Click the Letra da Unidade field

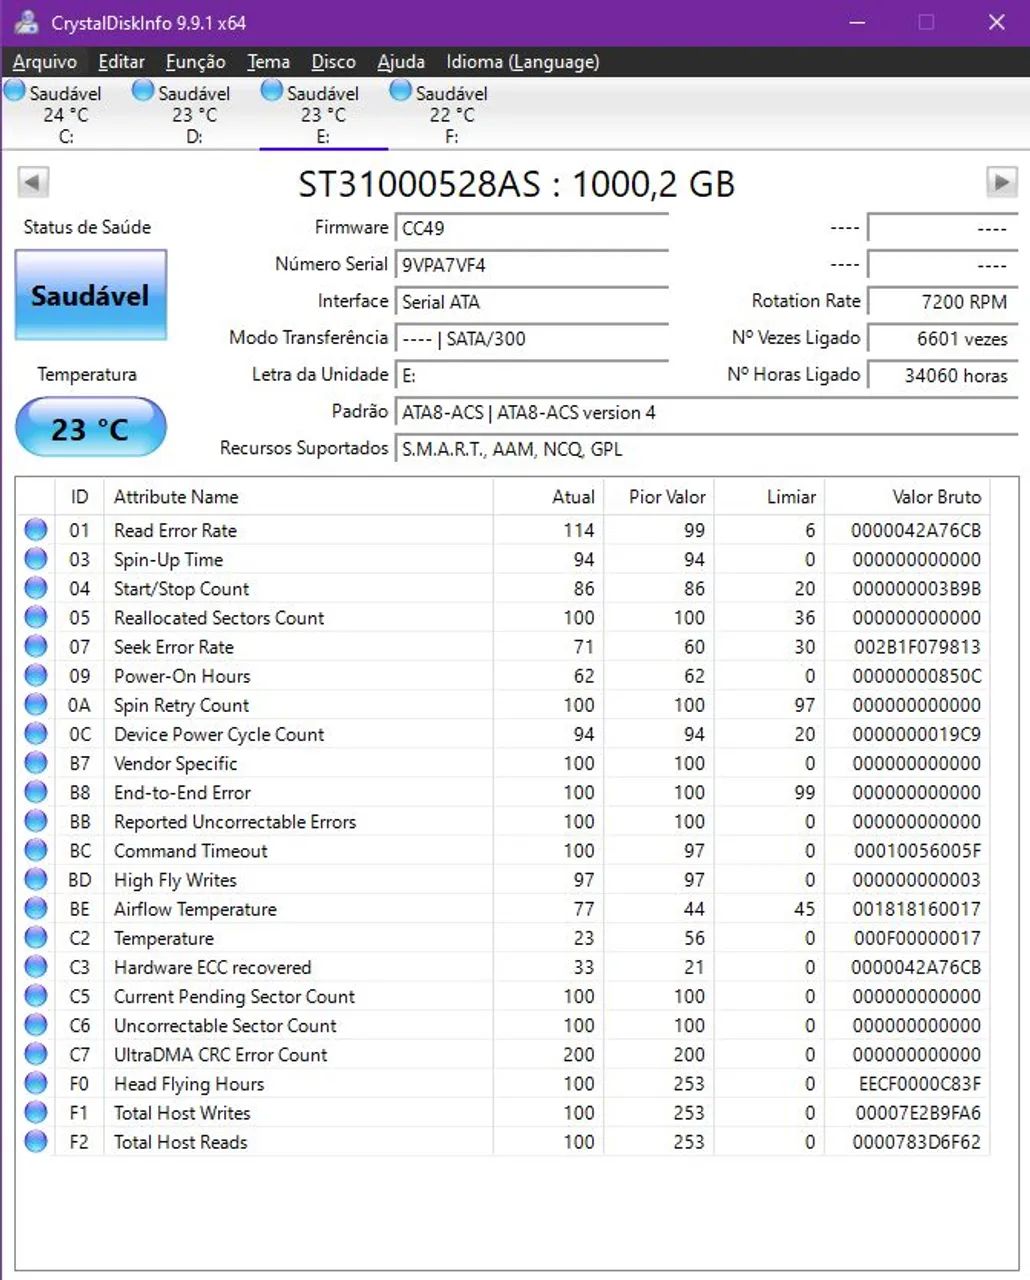point(532,376)
